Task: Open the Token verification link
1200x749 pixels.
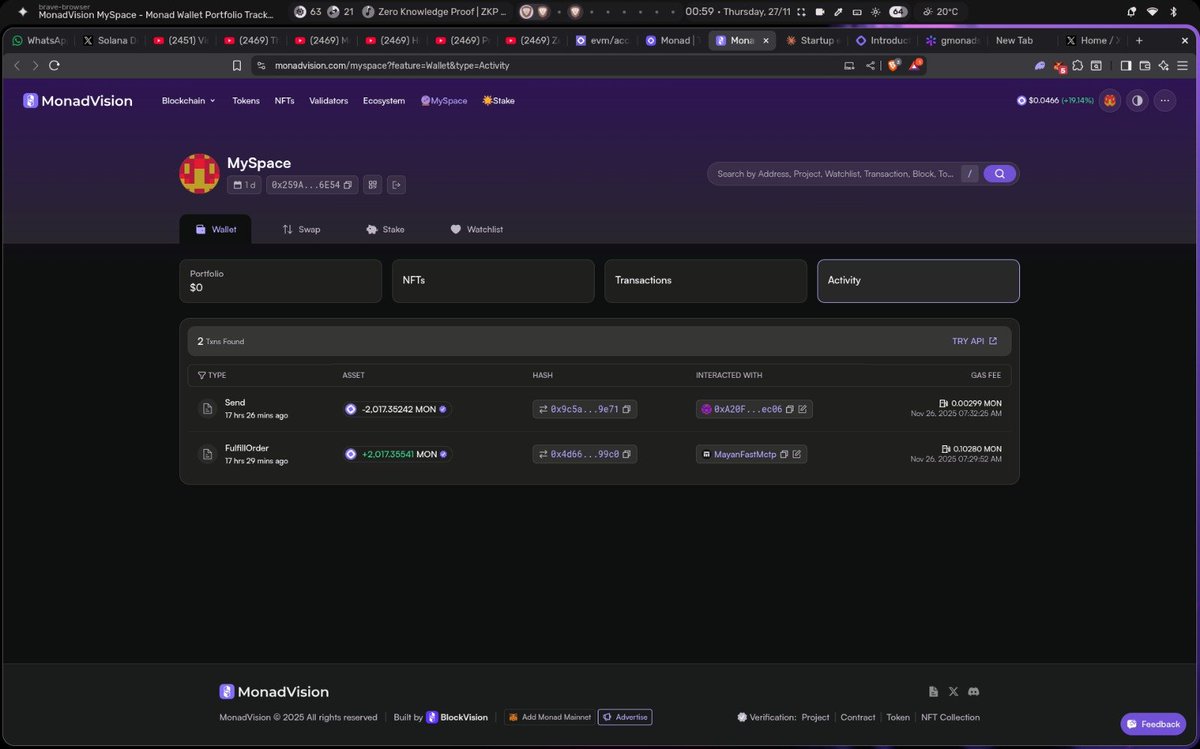Action: (898, 717)
